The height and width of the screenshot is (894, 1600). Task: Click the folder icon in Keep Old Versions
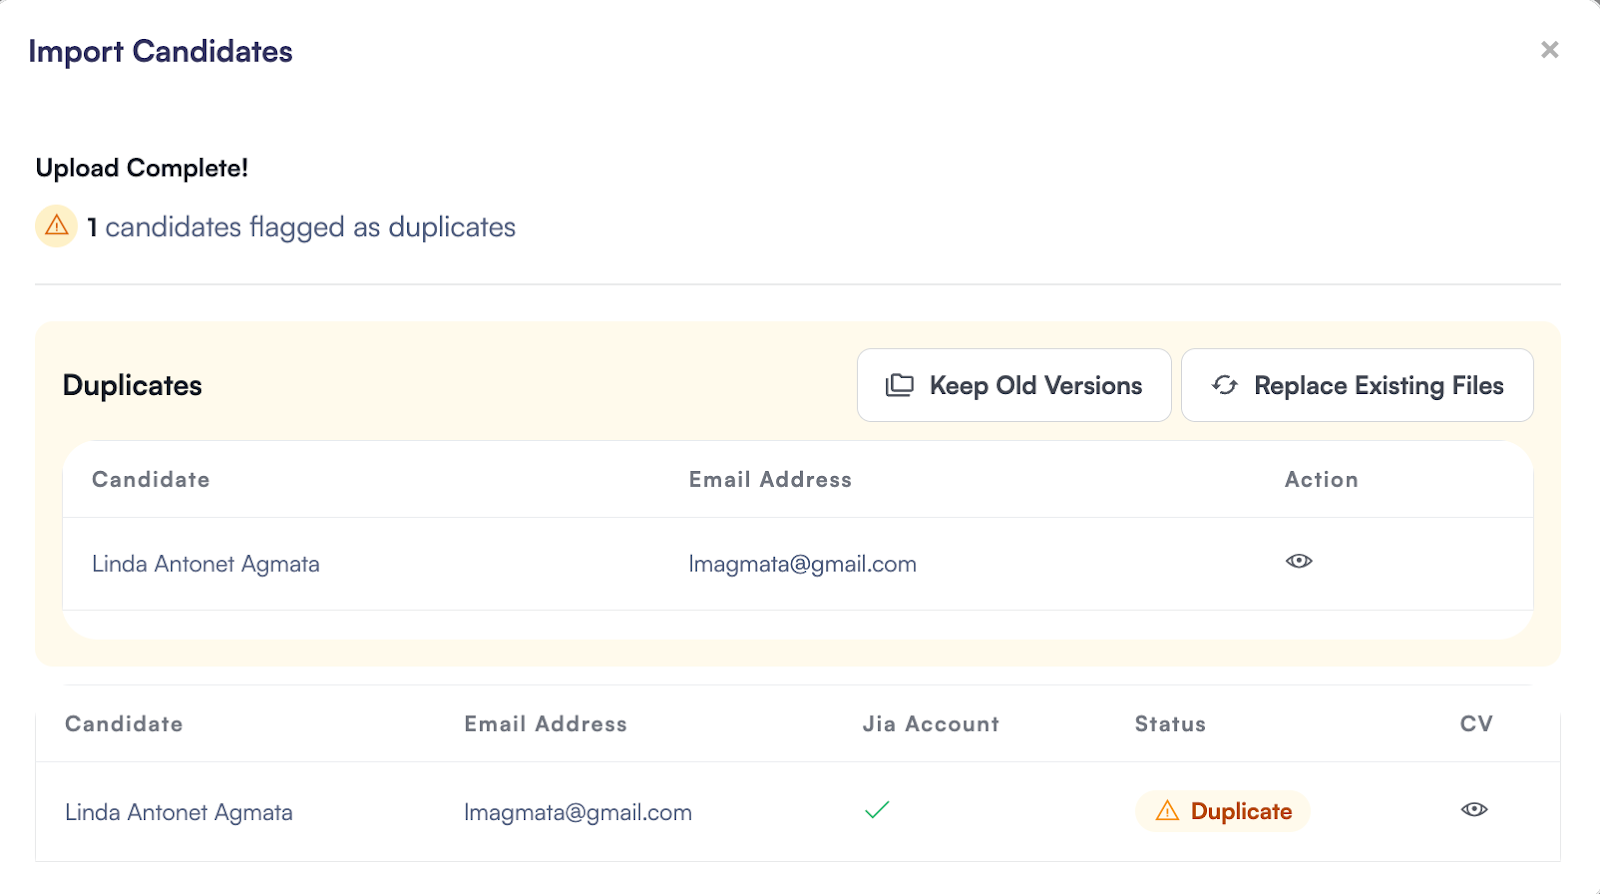899,385
